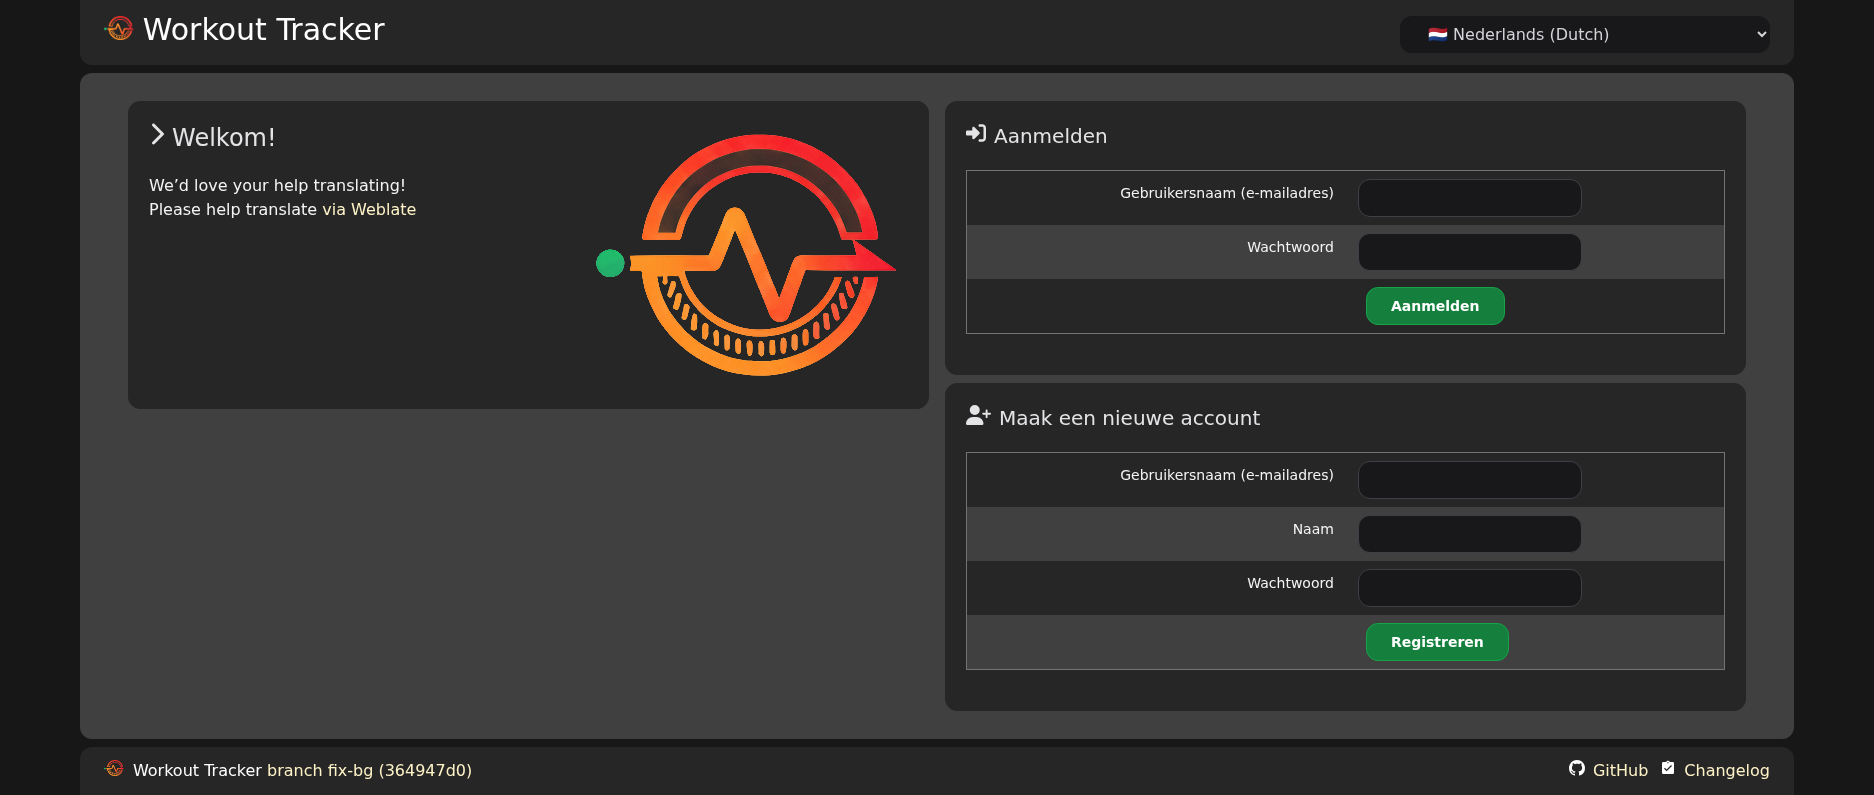Focus the login Wachtwoord field

pyautogui.click(x=1469, y=252)
